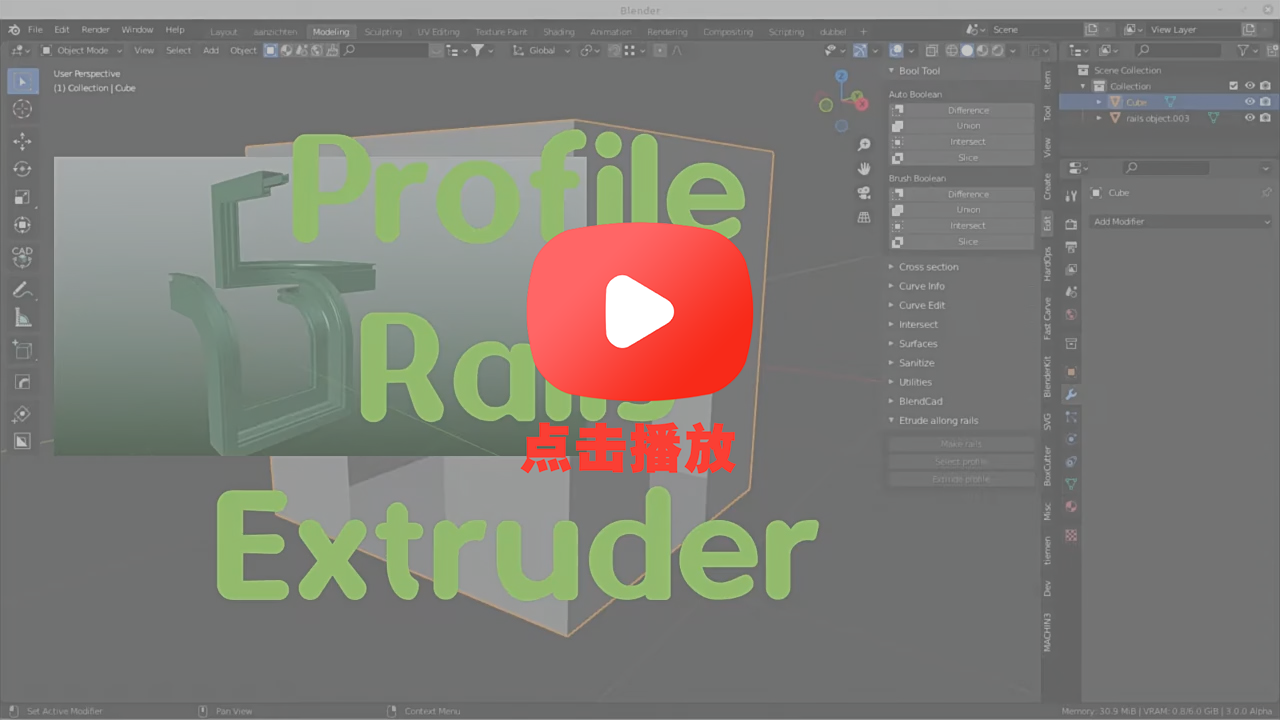Image resolution: width=1280 pixels, height=720 pixels.
Task: Click the Make rails button
Action: (961, 444)
